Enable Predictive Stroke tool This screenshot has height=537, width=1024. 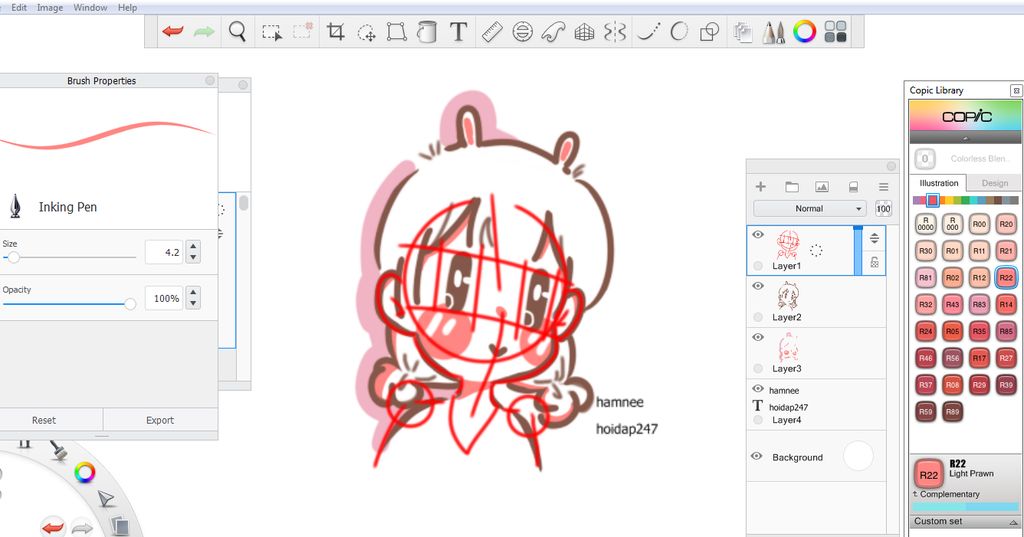679,31
